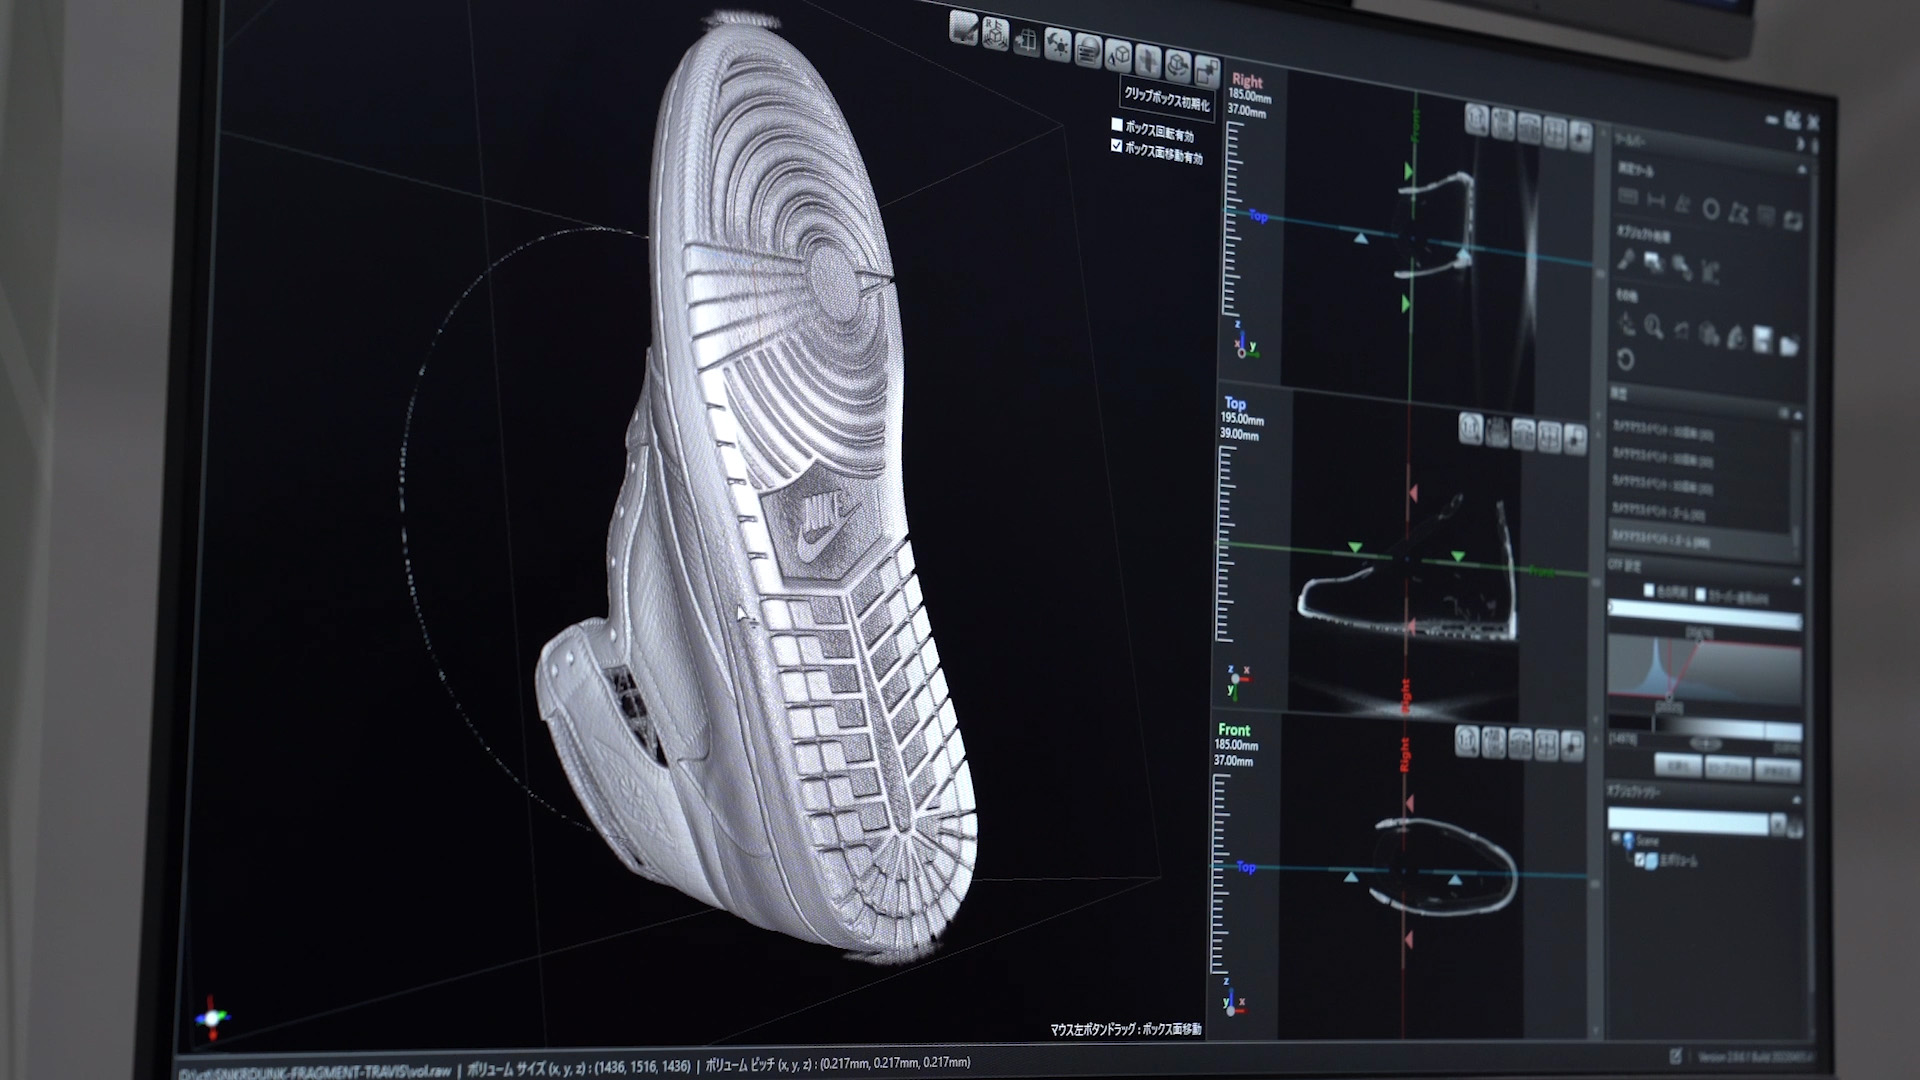Click the first icon in the 3D view toolbar
This screenshot has height=1080, width=1920.
pos(964,28)
